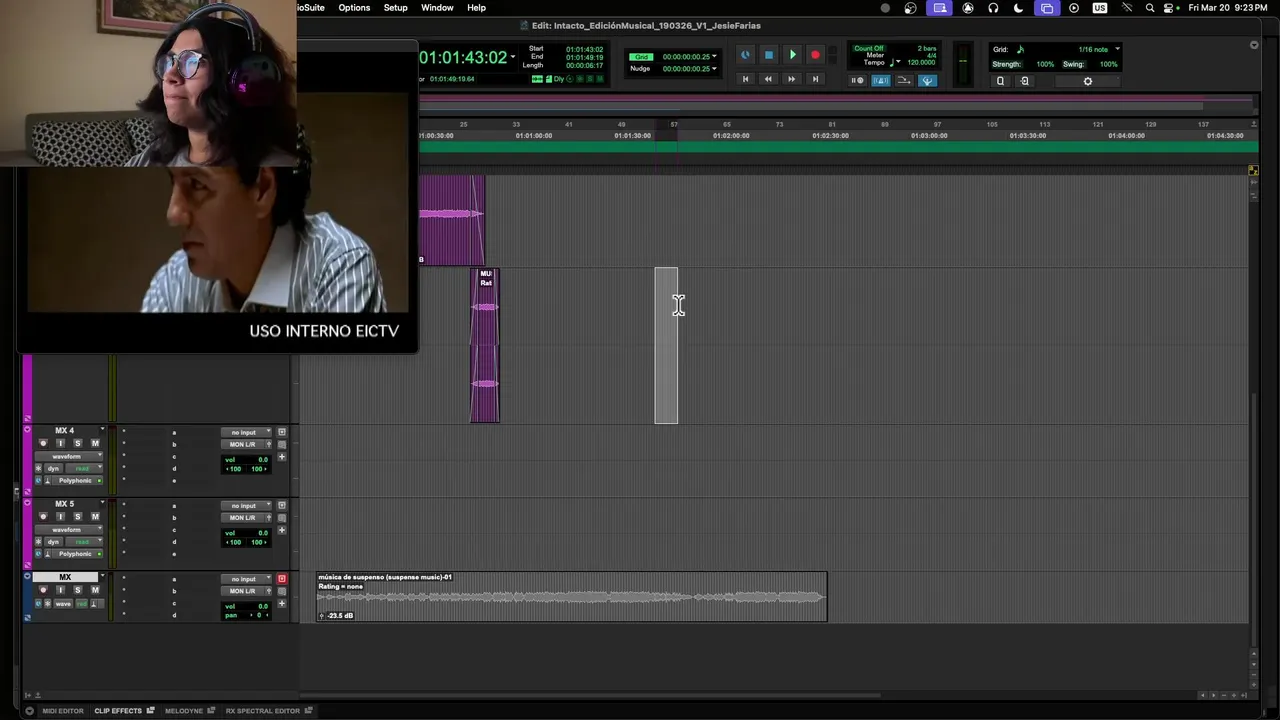1280x720 pixels.
Task: Click the red output window button on MX track
Action: [282, 579]
